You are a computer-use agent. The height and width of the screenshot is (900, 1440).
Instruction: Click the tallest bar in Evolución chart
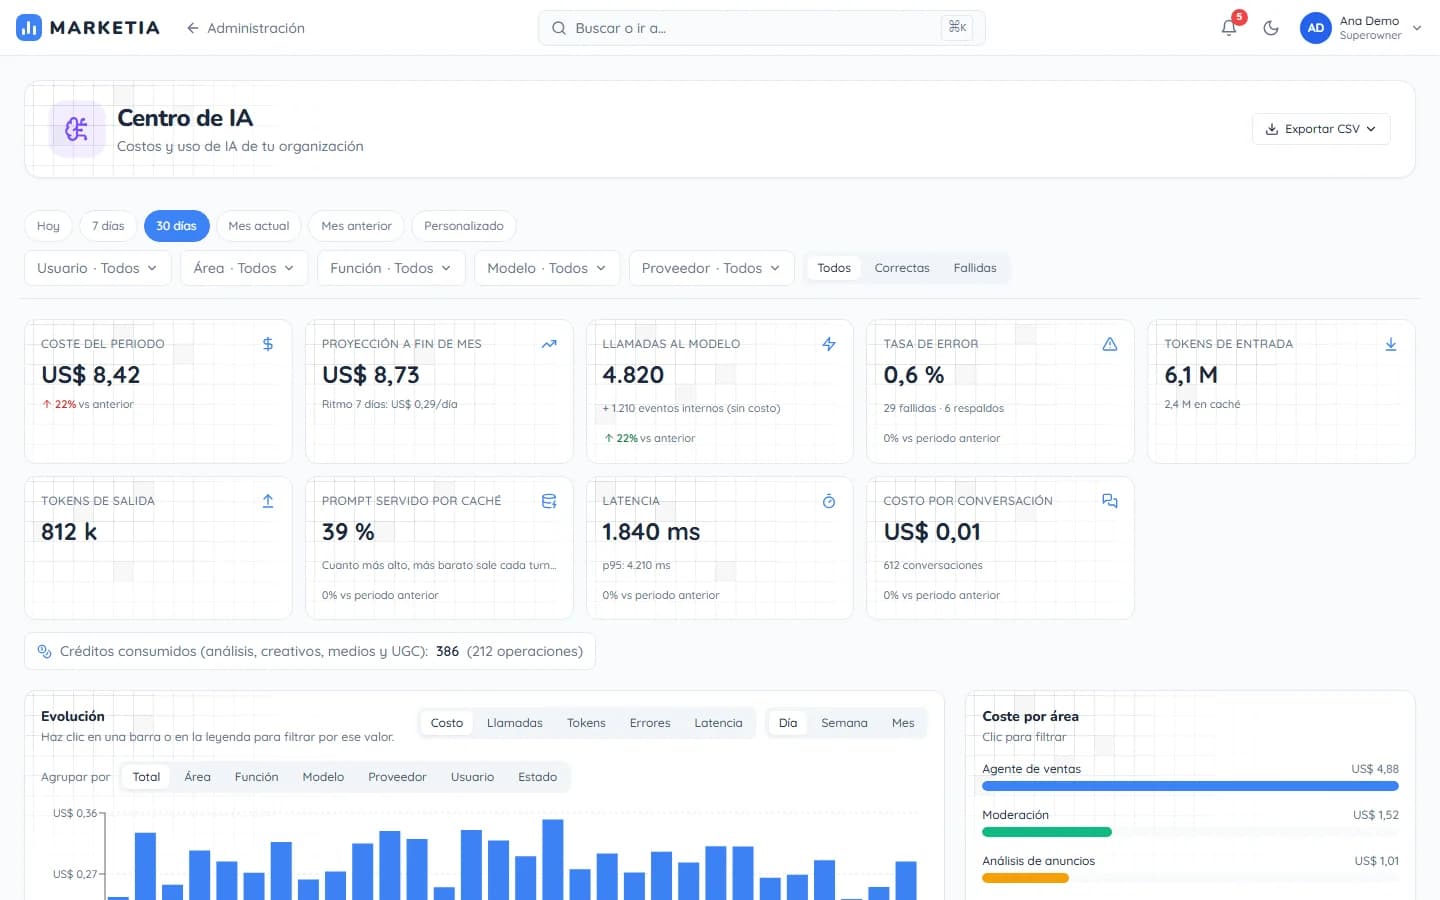[553, 860]
